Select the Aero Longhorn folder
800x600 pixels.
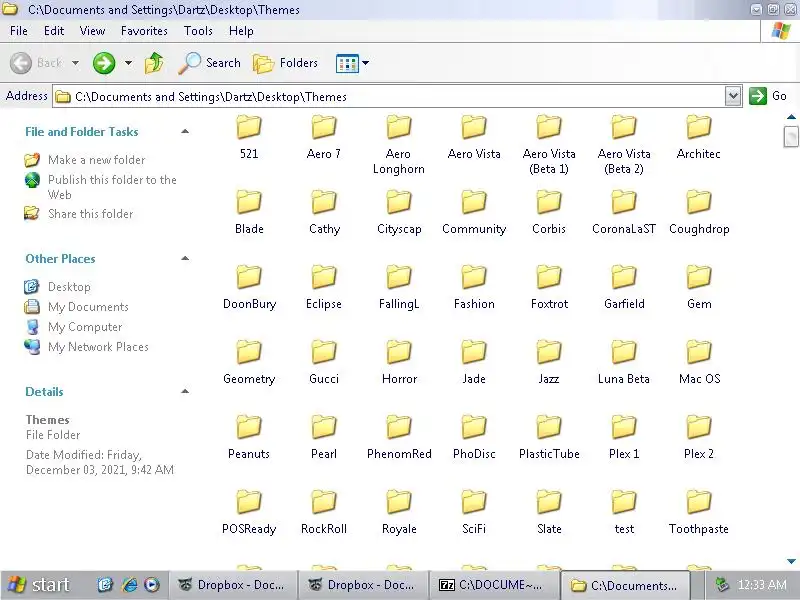tap(398, 145)
